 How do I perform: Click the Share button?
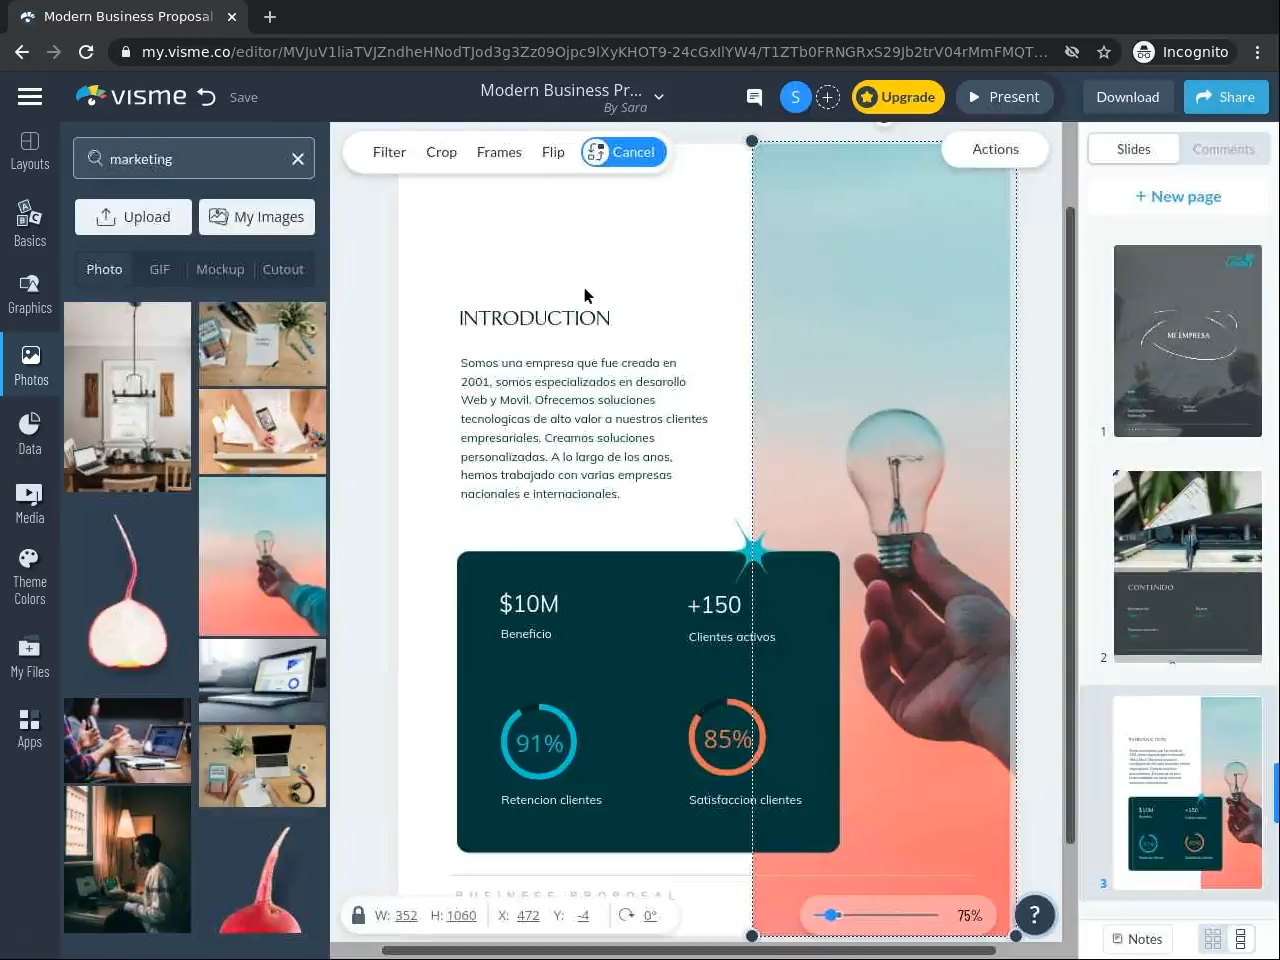tap(1226, 97)
